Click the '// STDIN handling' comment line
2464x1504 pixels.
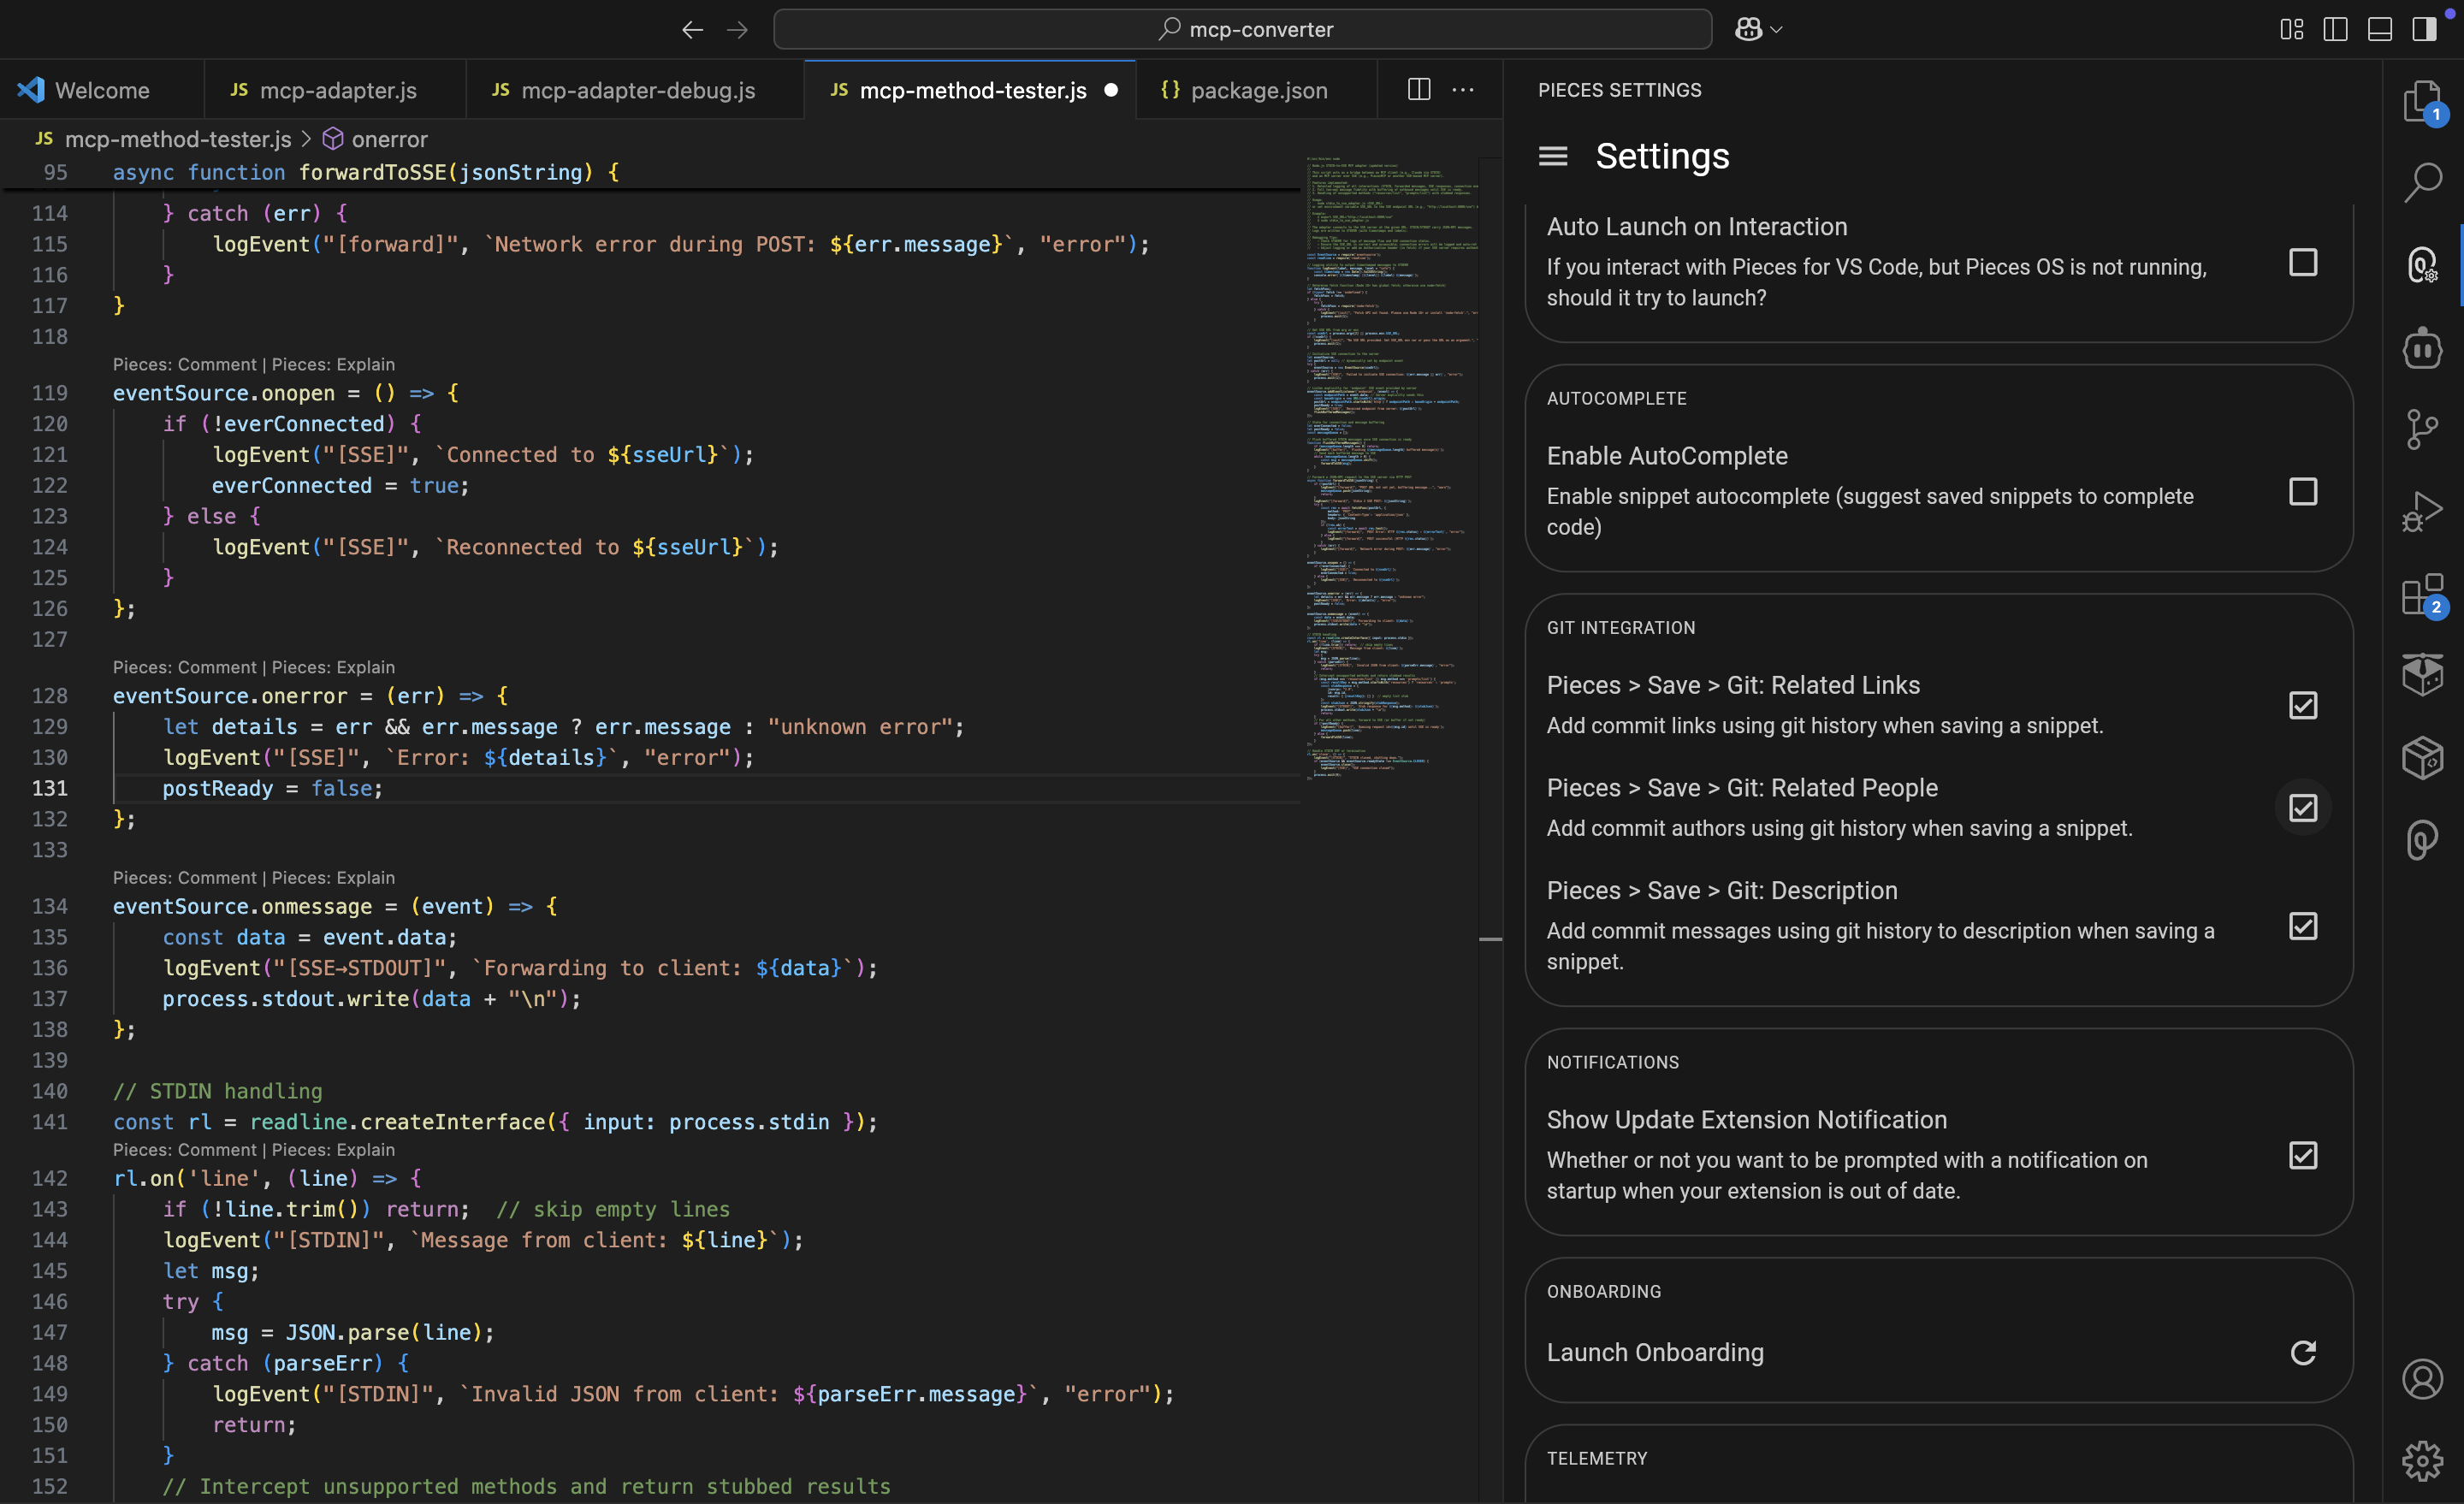point(217,1091)
